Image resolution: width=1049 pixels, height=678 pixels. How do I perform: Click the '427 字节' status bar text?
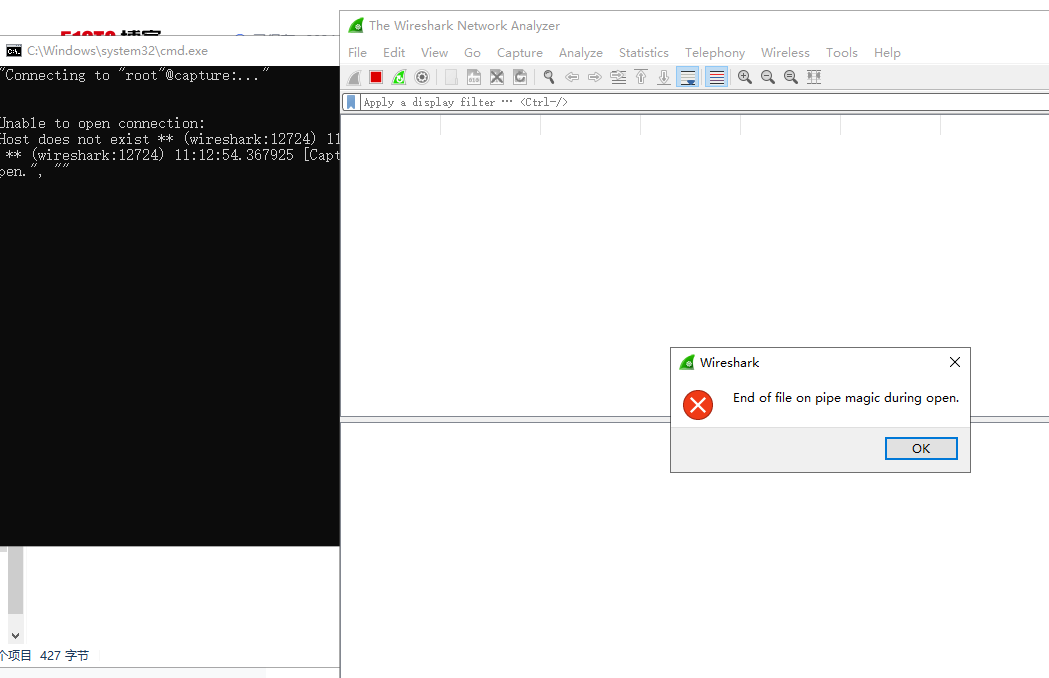[64, 655]
